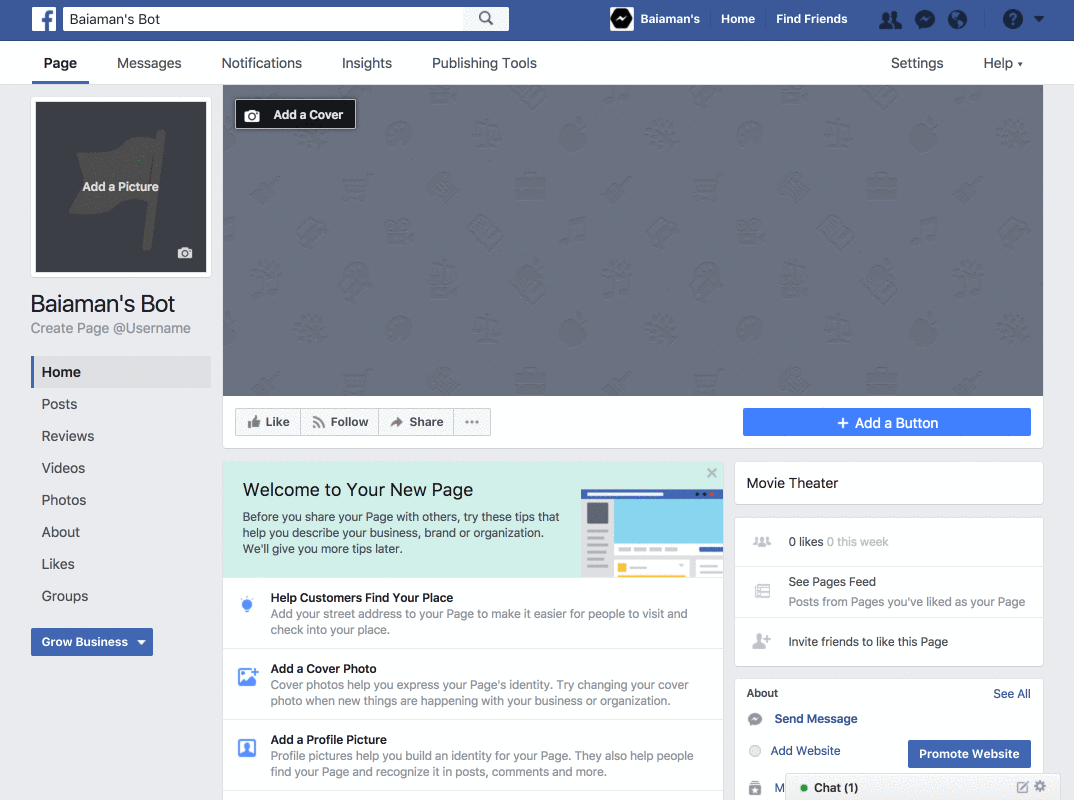Viewport: 1074px width, 800px height.
Task: Click the Add a Profile Picture tip title
Action: [328, 740]
